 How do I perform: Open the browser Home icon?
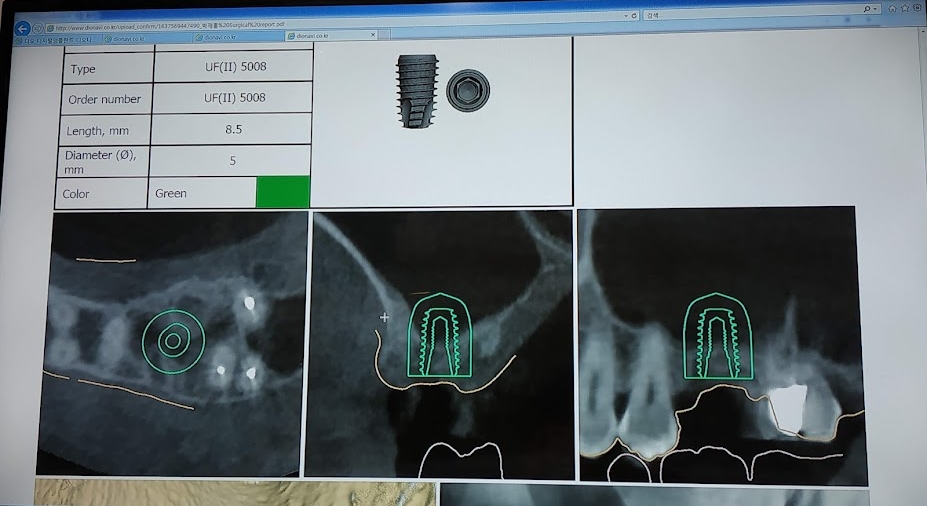click(x=892, y=8)
